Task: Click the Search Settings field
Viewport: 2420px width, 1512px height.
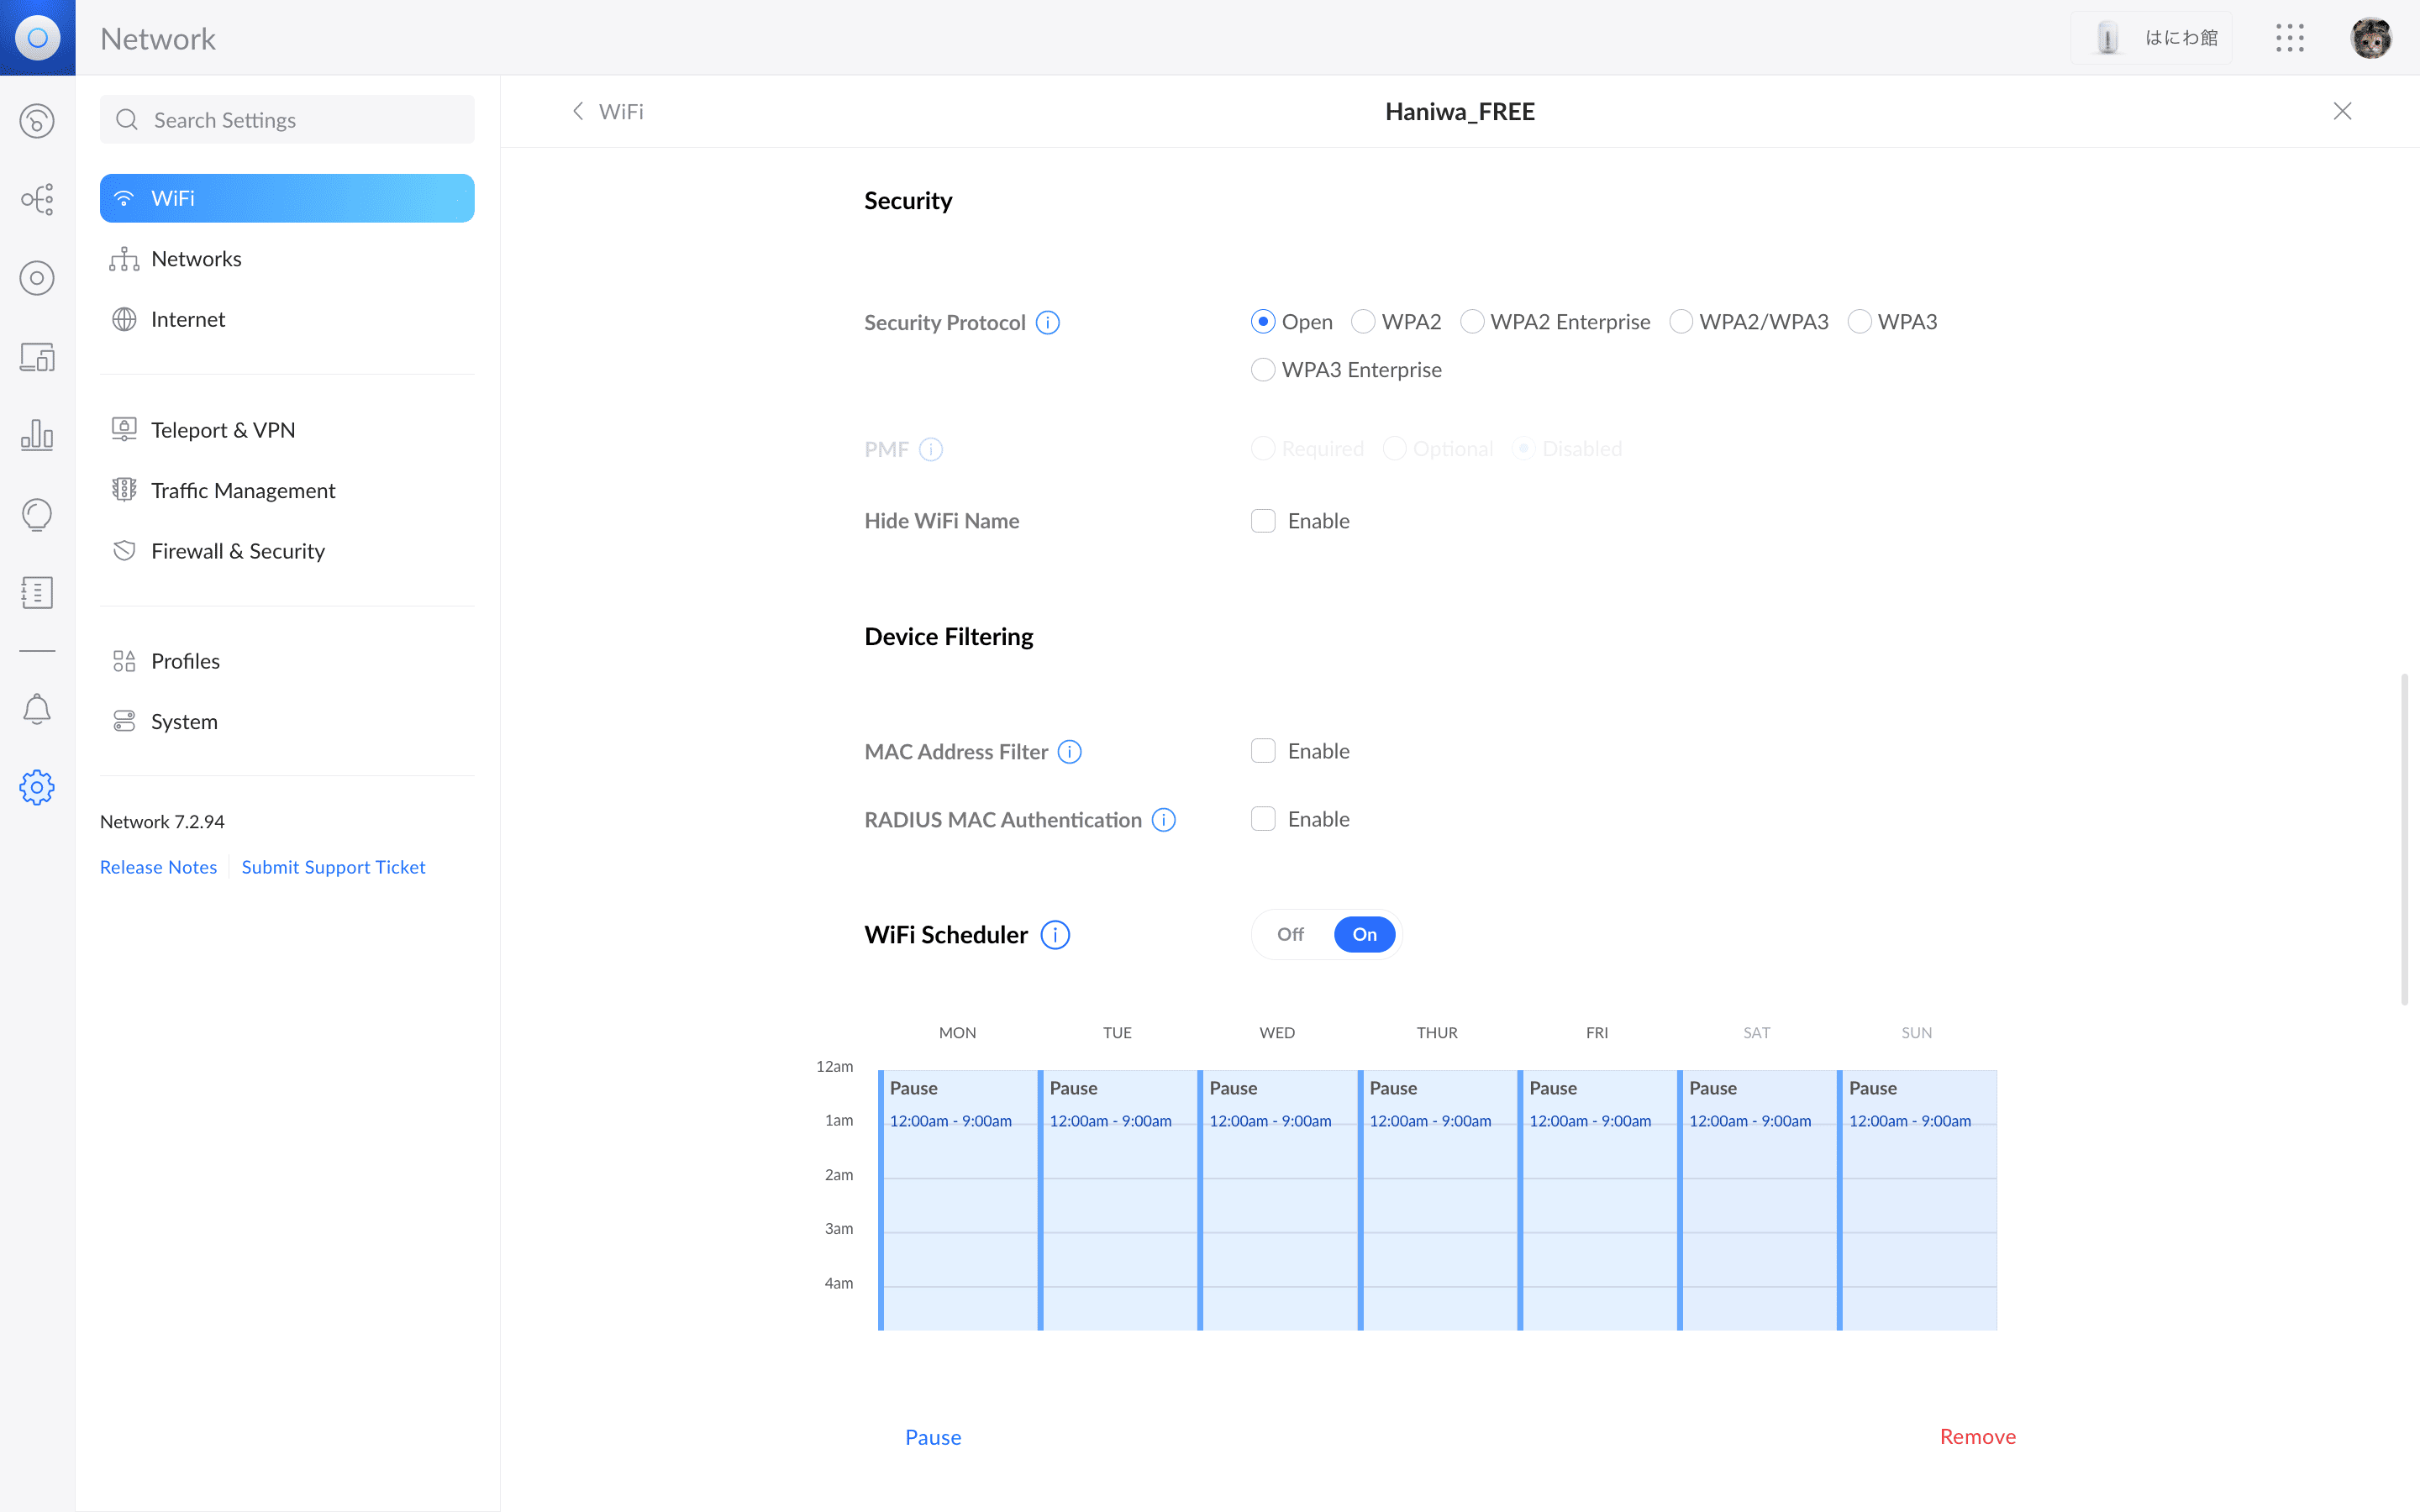Action: pyautogui.click(x=287, y=120)
